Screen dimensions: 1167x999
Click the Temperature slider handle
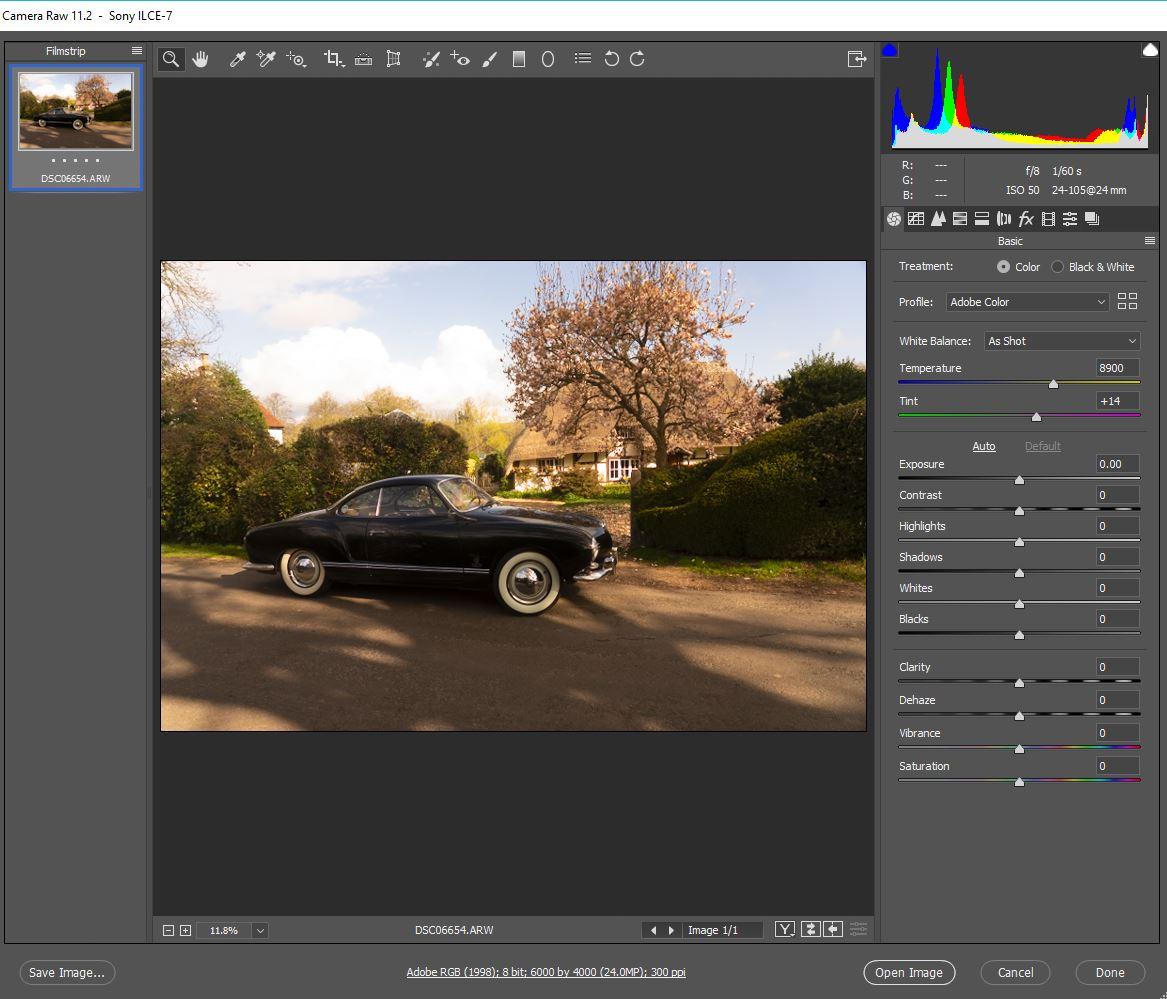pyautogui.click(x=1053, y=384)
